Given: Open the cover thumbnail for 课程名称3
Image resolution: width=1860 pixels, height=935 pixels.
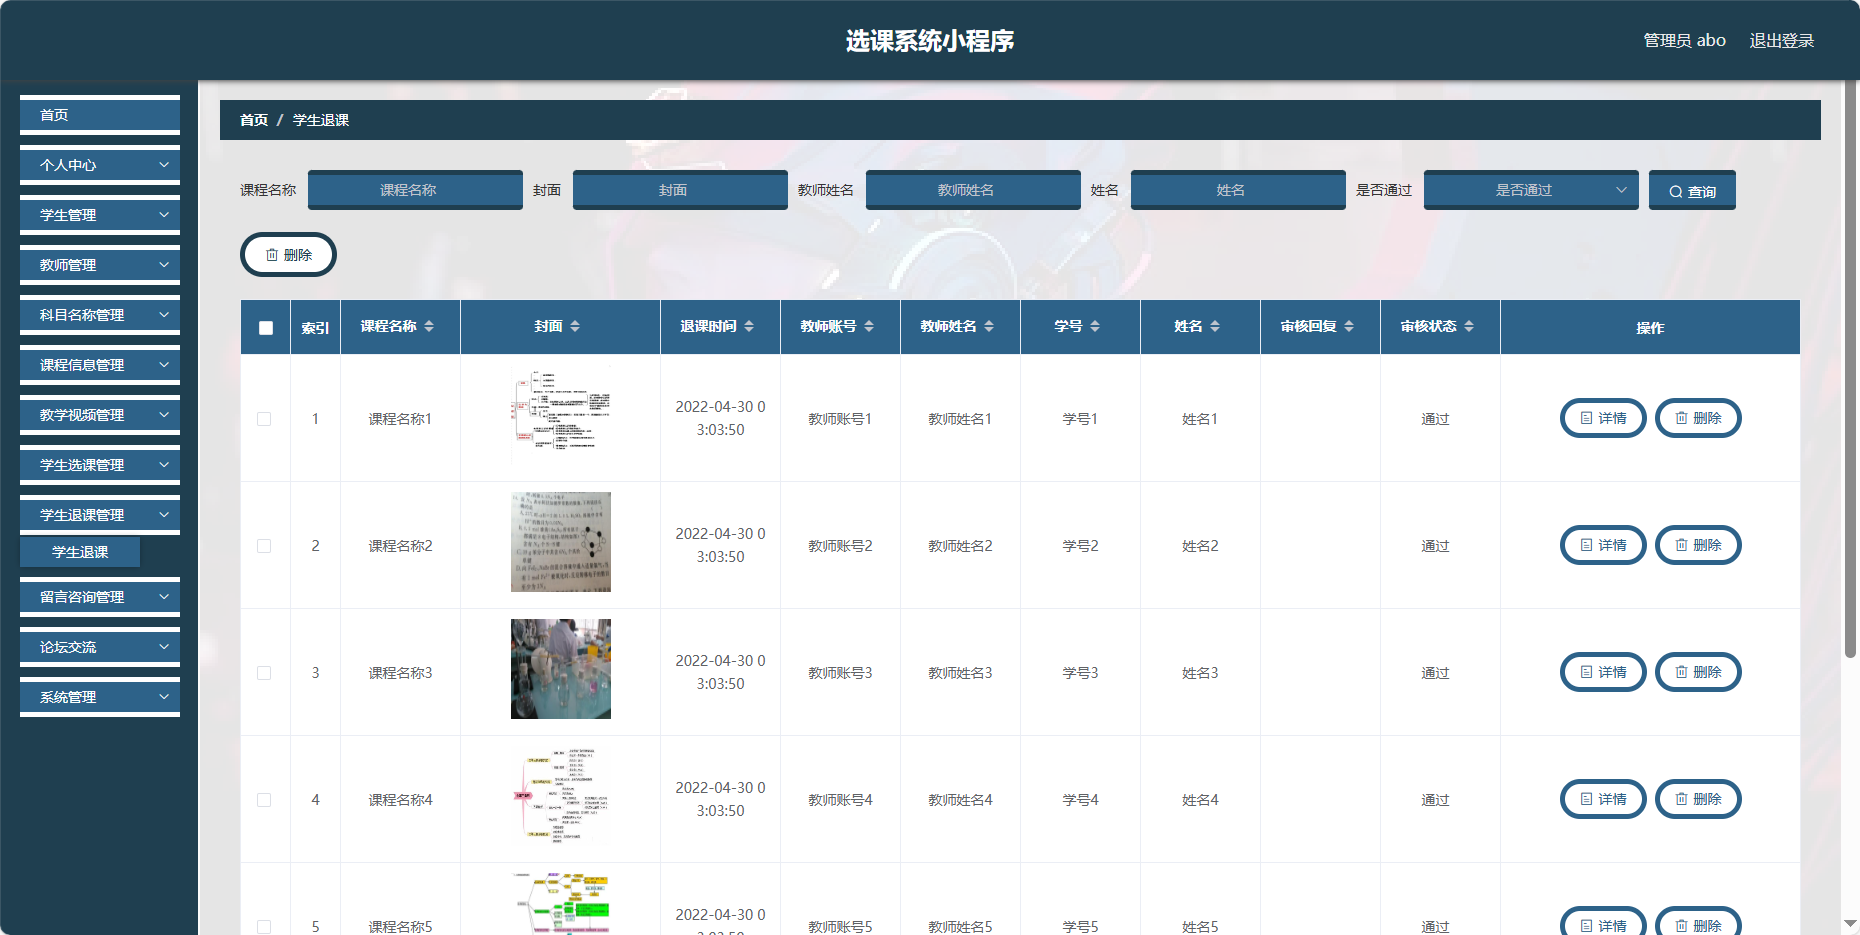Looking at the screenshot, I should [561, 669].
